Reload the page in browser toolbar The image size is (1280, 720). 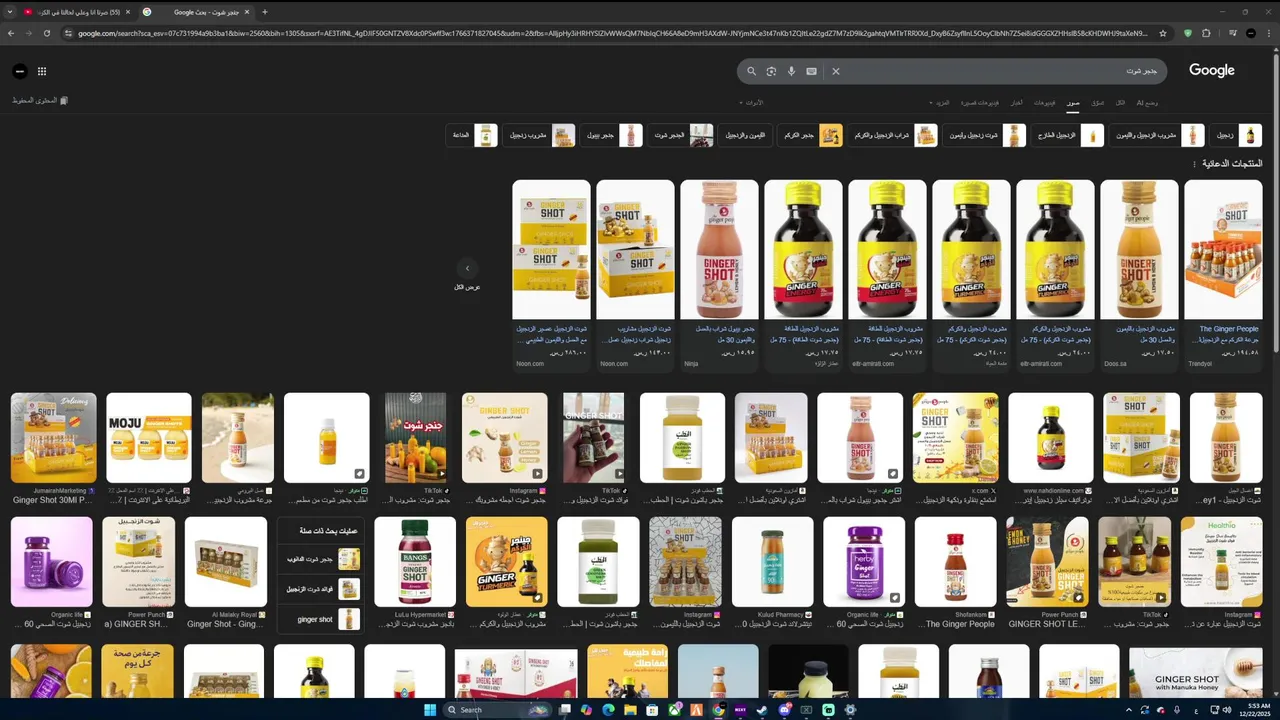pos(47,33)
